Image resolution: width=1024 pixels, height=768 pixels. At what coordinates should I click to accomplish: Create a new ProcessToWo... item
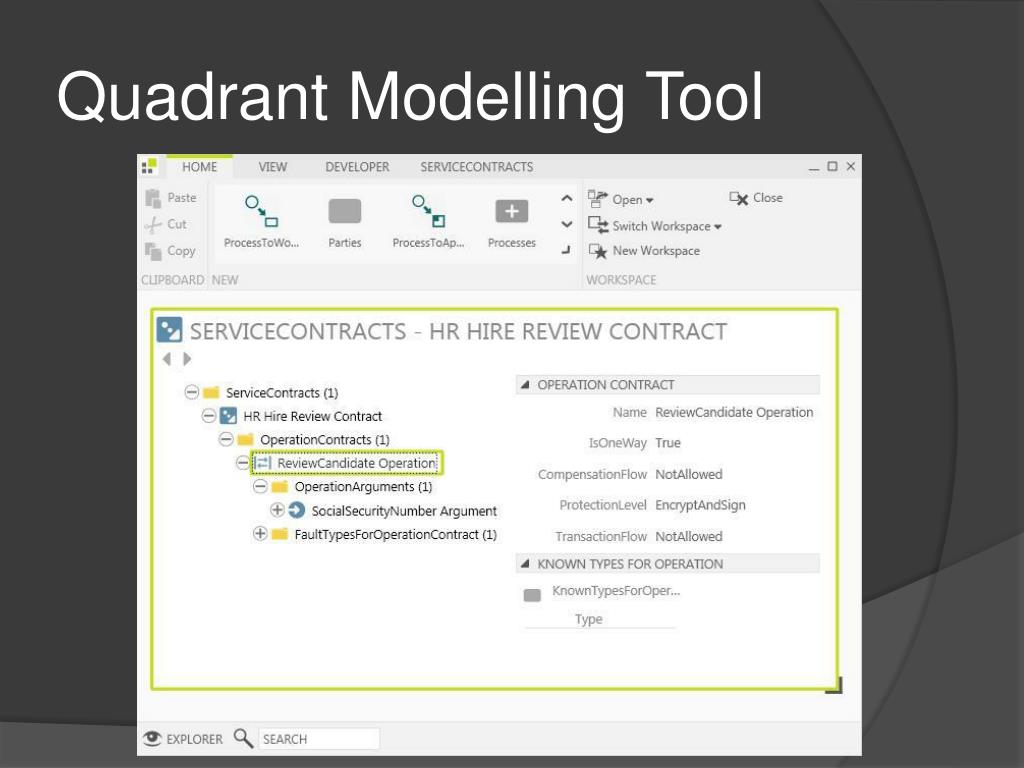coord(261,222)
